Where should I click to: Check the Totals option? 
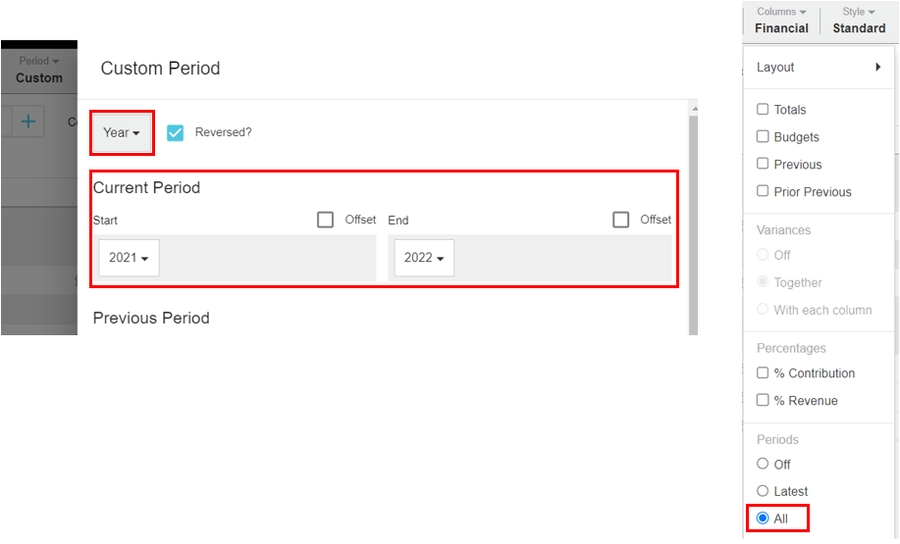(763, 110)
